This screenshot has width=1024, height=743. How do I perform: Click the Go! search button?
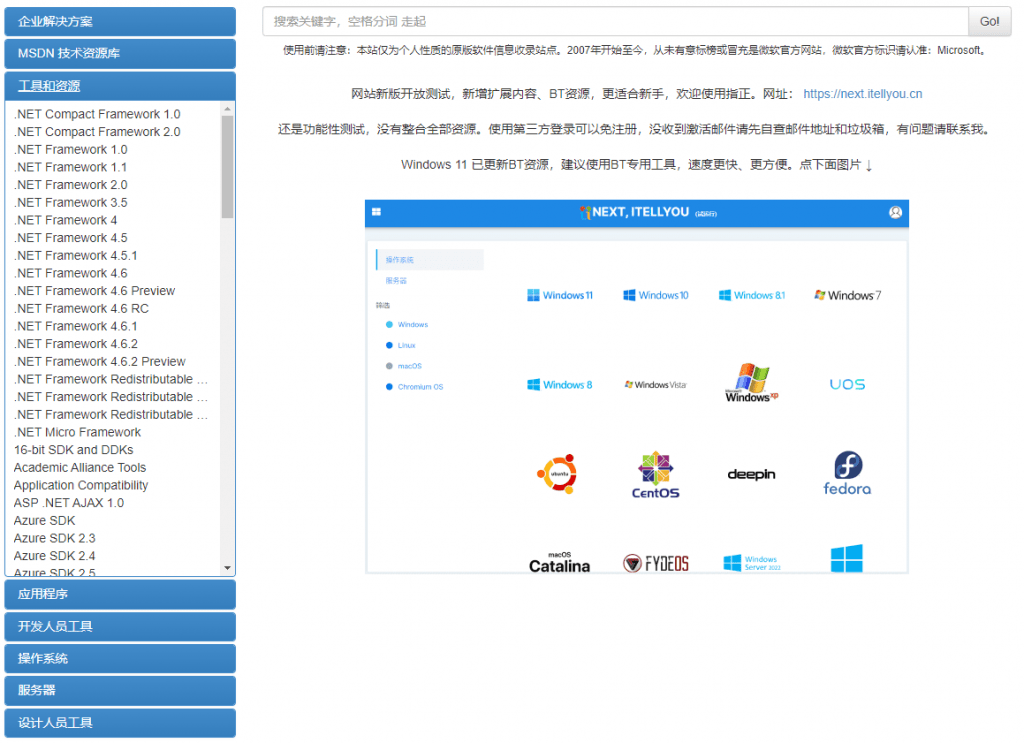pyautogui.click(x=989, y=22)
